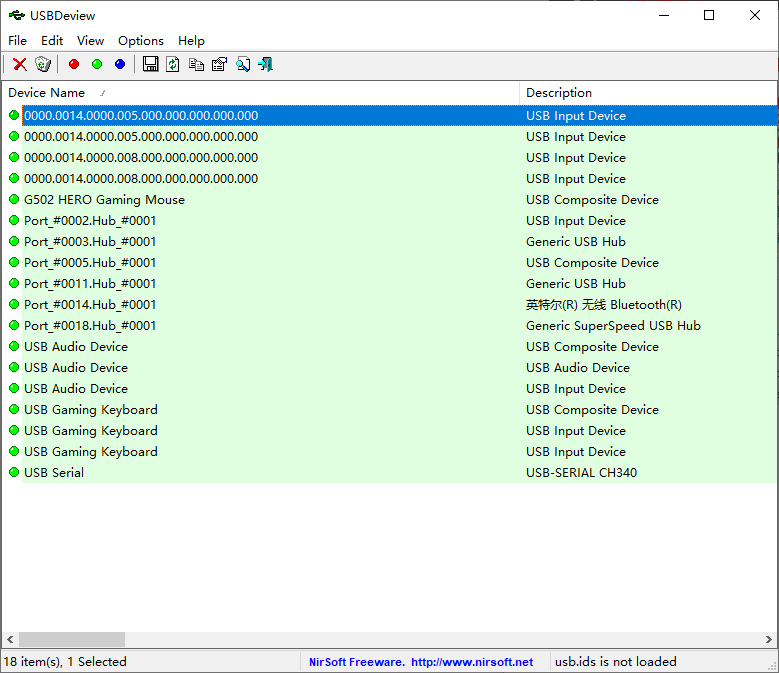Viewport: 779px width, 673px height.
Task: Select the Port_#0014.Hub_#0001 device name
Action: 90,304
